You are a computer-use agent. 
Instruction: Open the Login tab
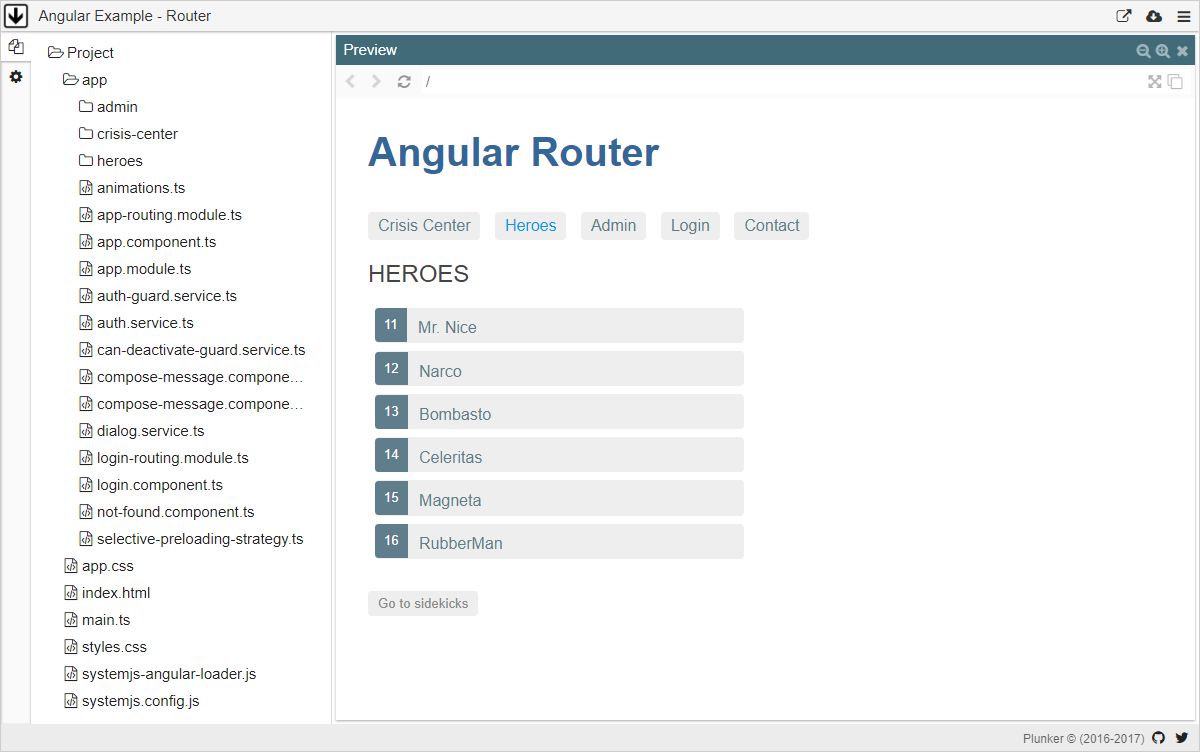(x=690, y=225)
